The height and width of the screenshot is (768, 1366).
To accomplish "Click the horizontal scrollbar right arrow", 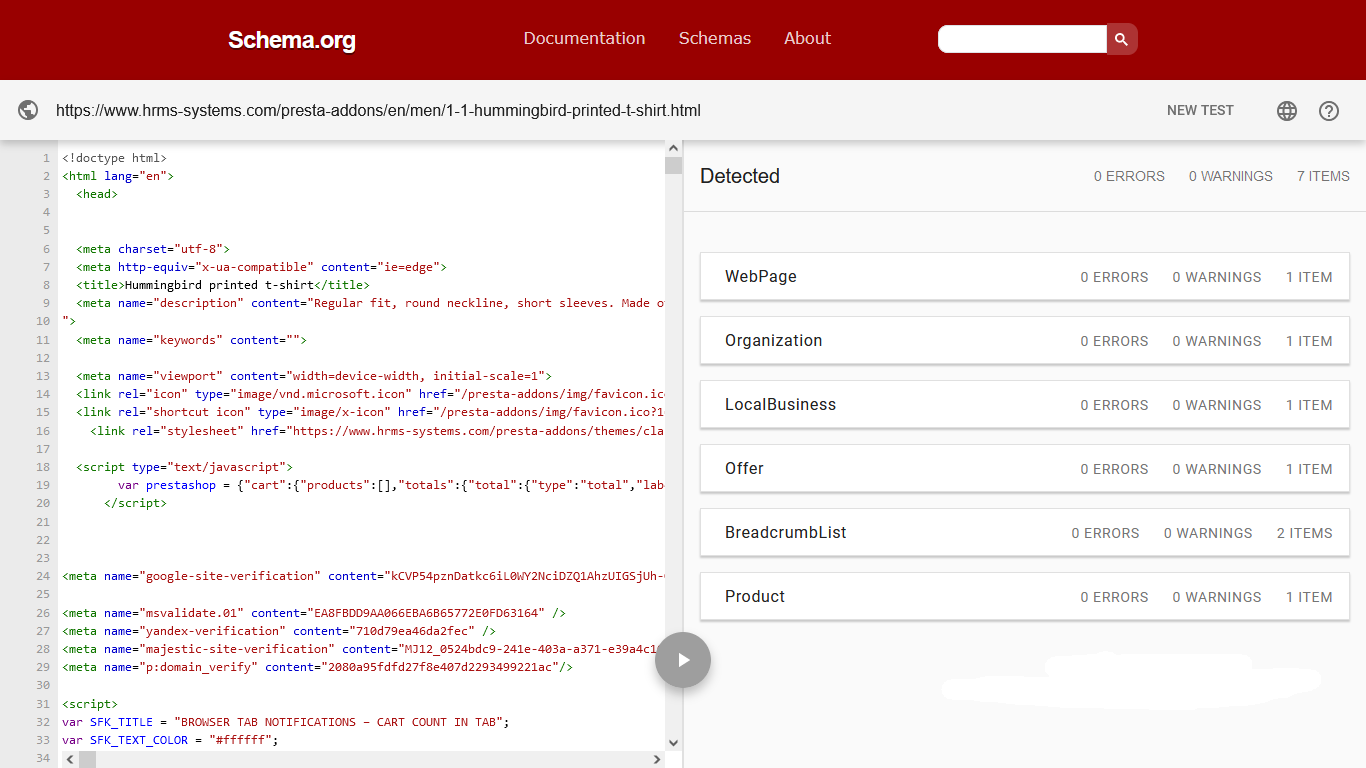I will tap(657, 759).
